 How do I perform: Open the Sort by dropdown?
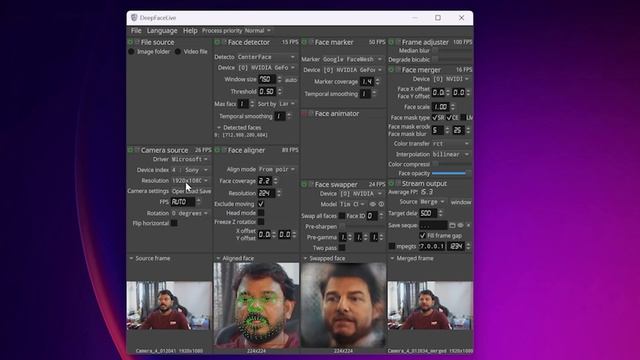pyautogui.click(x=287, y=104)
